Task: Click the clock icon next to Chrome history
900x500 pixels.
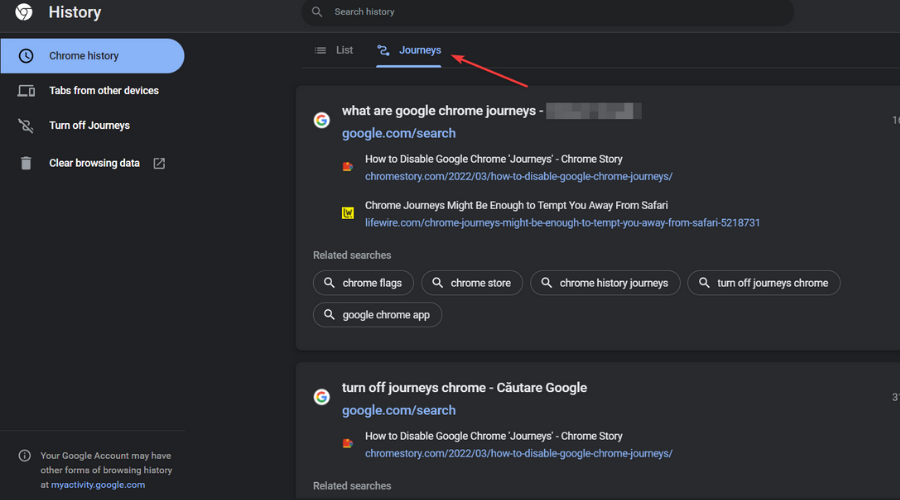Action: (x=26, y=56)
